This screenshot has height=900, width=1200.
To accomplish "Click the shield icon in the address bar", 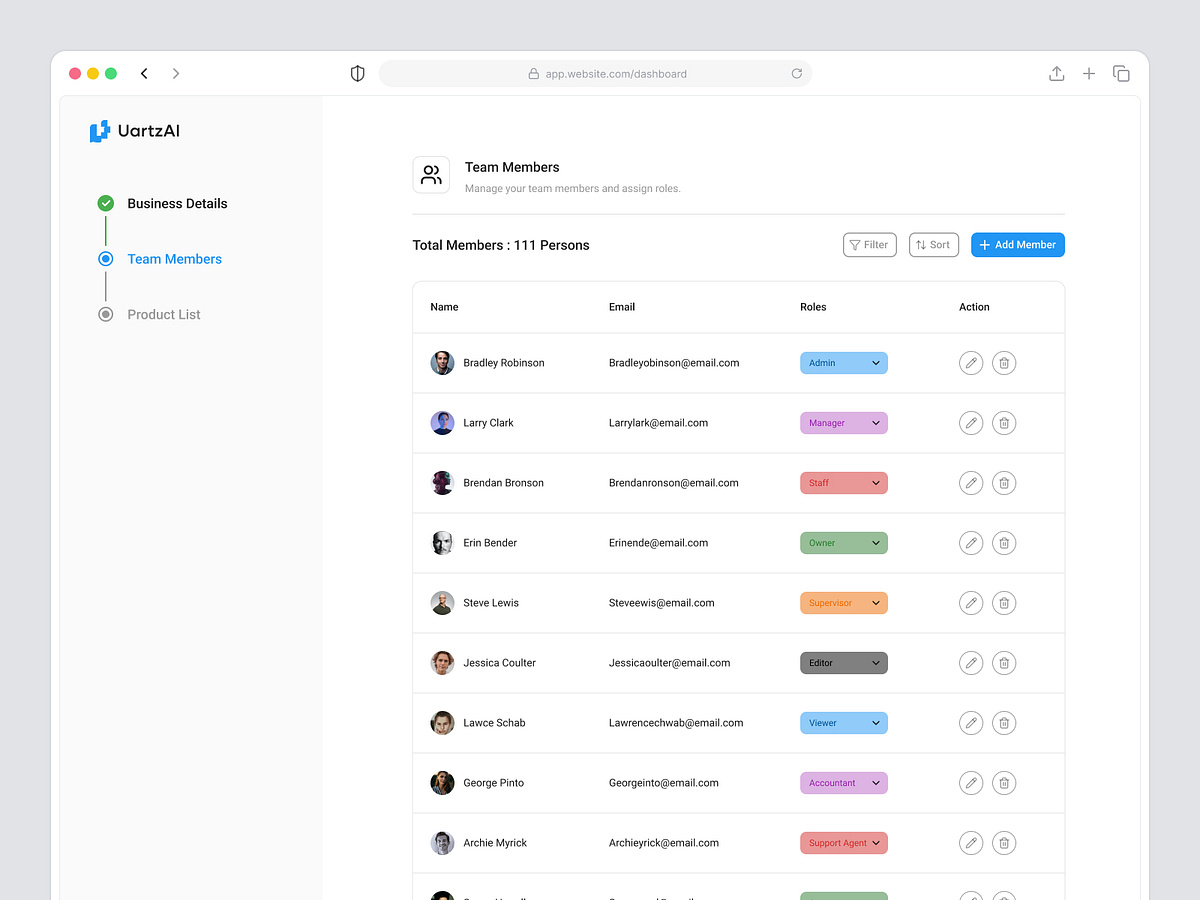I will click(x=357, y=73).
